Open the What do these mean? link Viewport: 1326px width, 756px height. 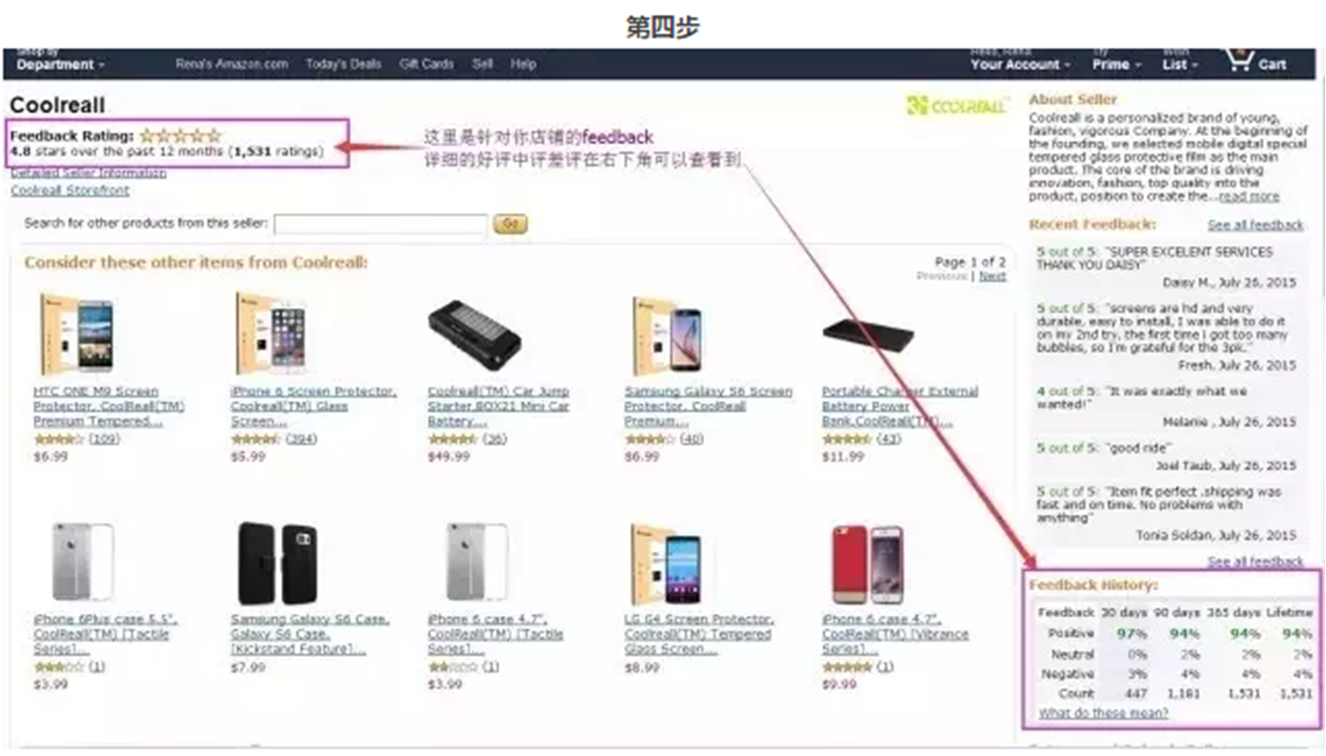[x=1103, y=713]
